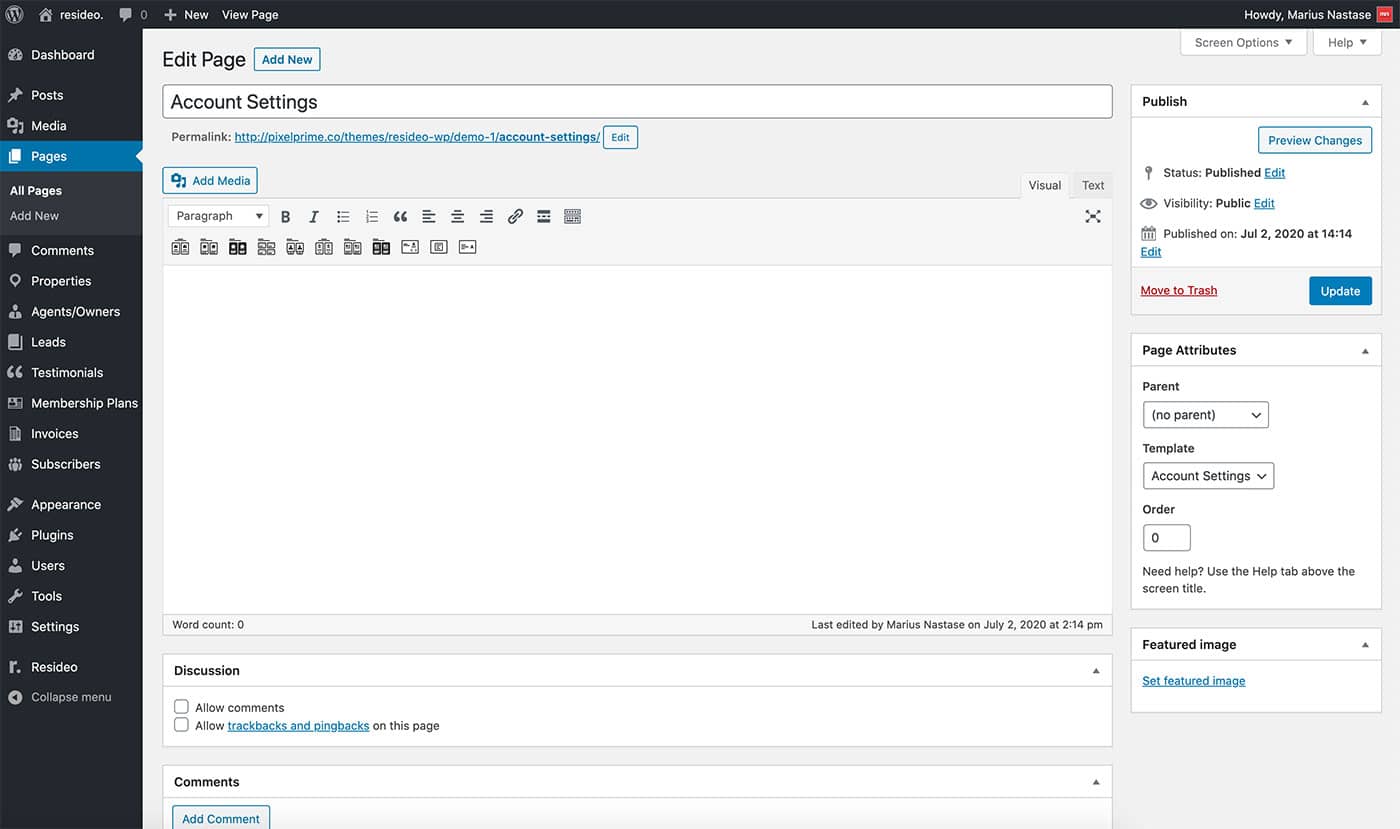
Task: Check Allow trackbacks and pingbacks option
Action: coord(181,725)
